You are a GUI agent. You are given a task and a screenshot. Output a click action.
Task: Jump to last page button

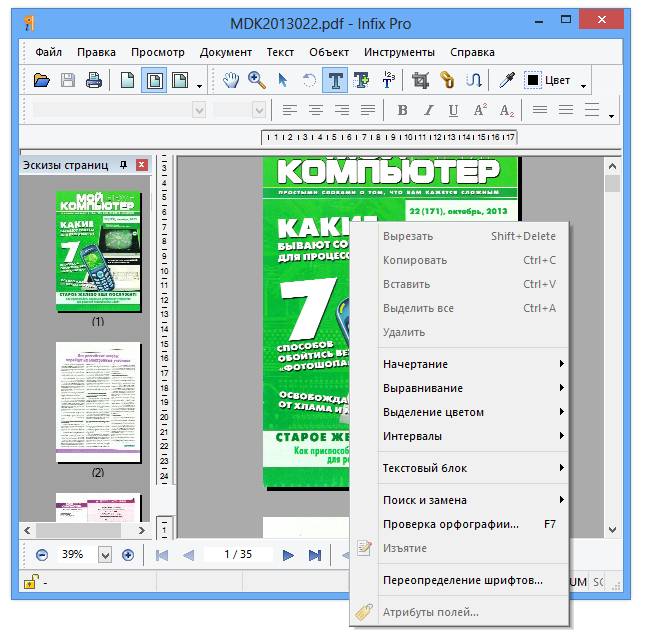click(315, 555)
